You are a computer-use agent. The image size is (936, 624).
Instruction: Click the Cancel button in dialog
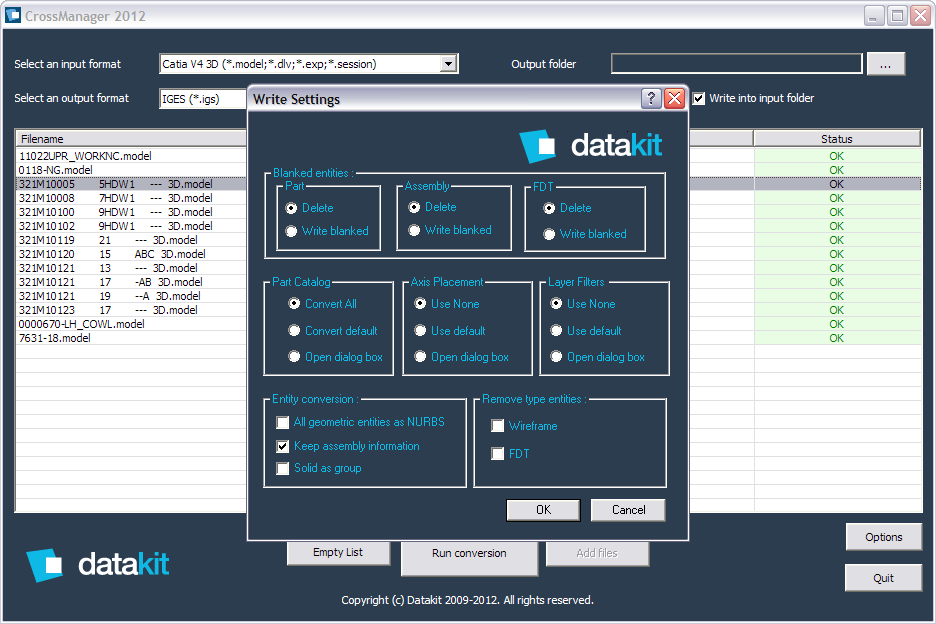628,510
